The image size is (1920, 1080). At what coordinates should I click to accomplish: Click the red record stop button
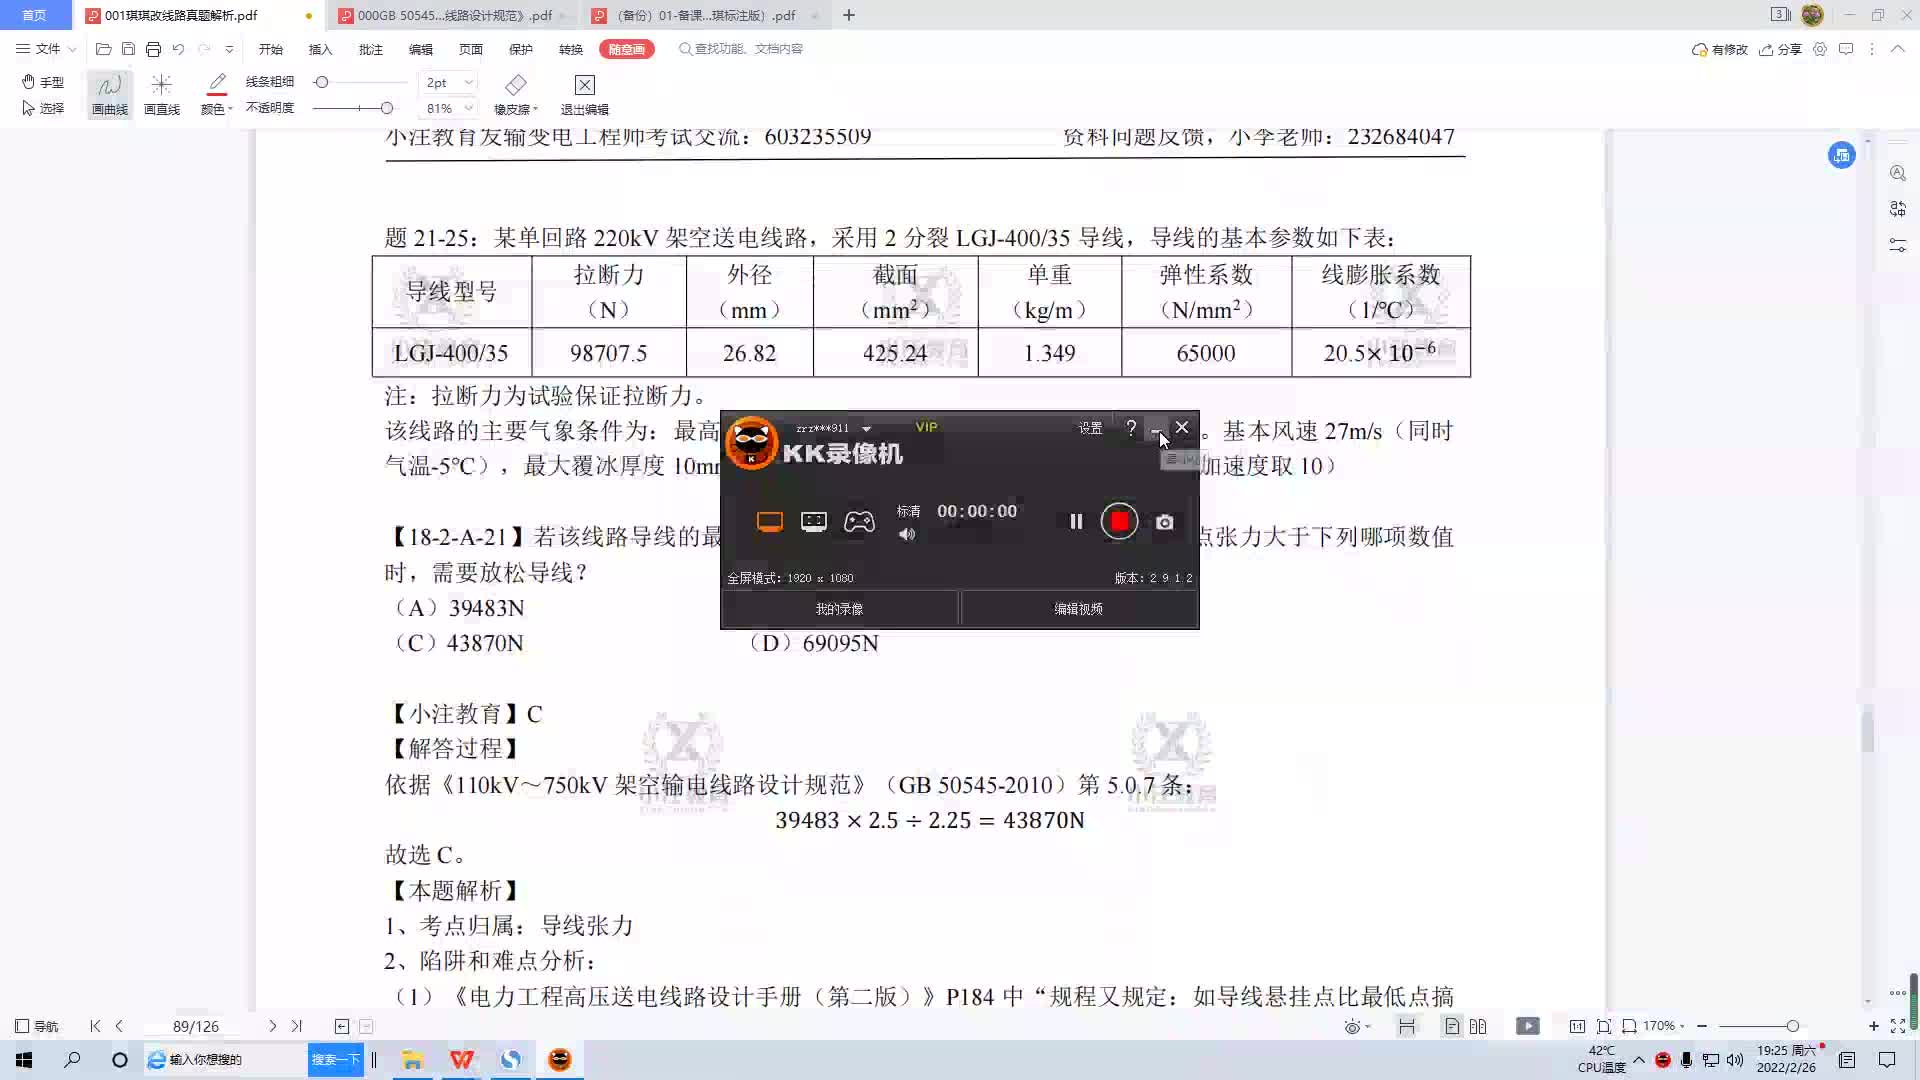[x=1119, y=521]
